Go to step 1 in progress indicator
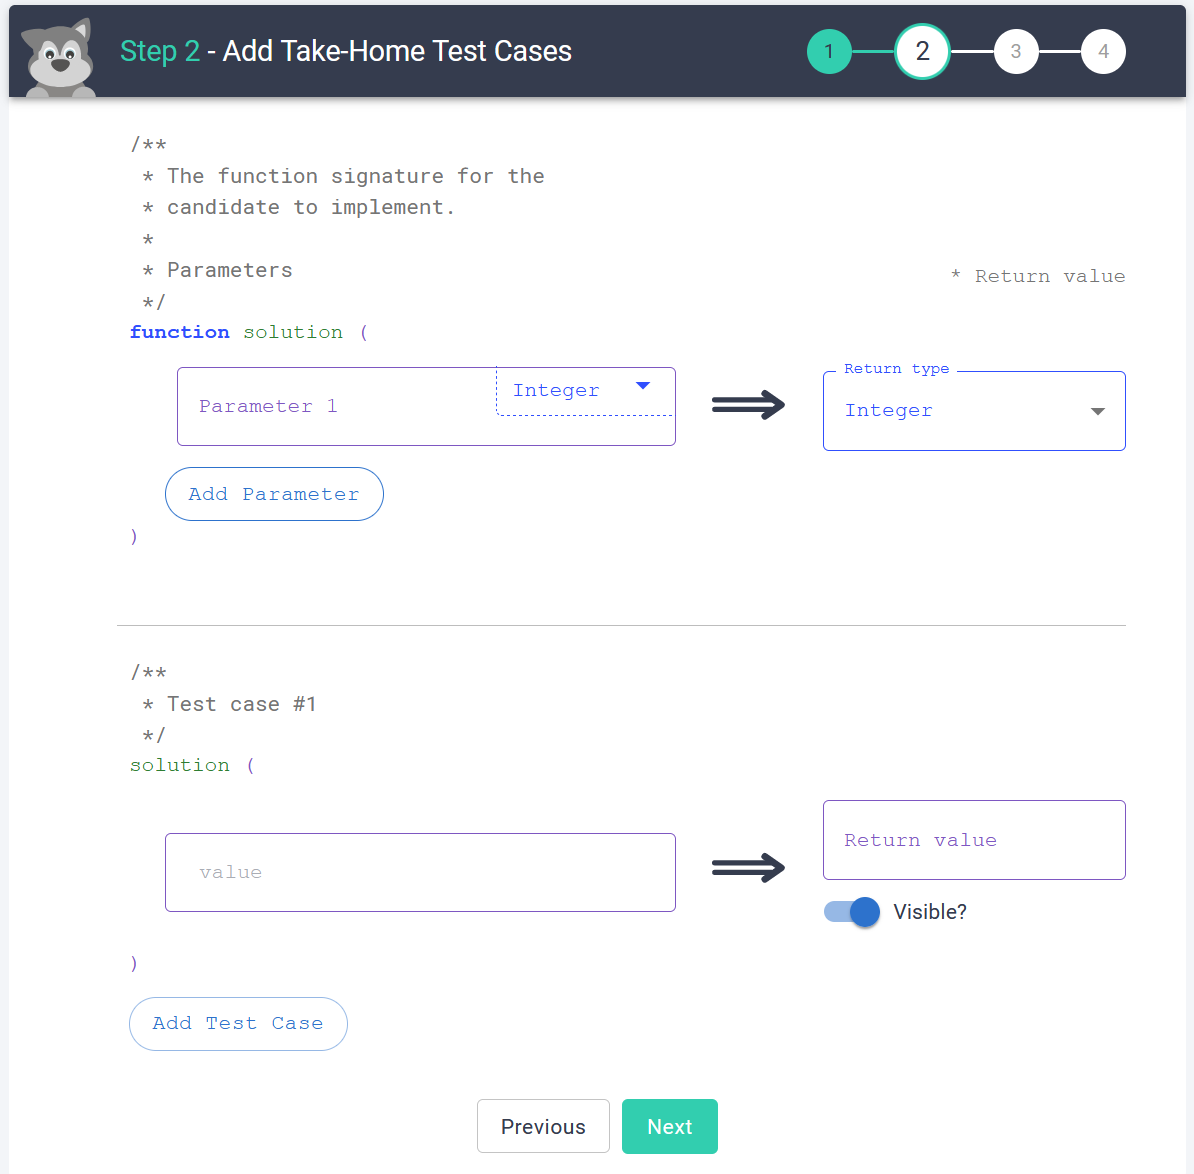 (829, 52)
